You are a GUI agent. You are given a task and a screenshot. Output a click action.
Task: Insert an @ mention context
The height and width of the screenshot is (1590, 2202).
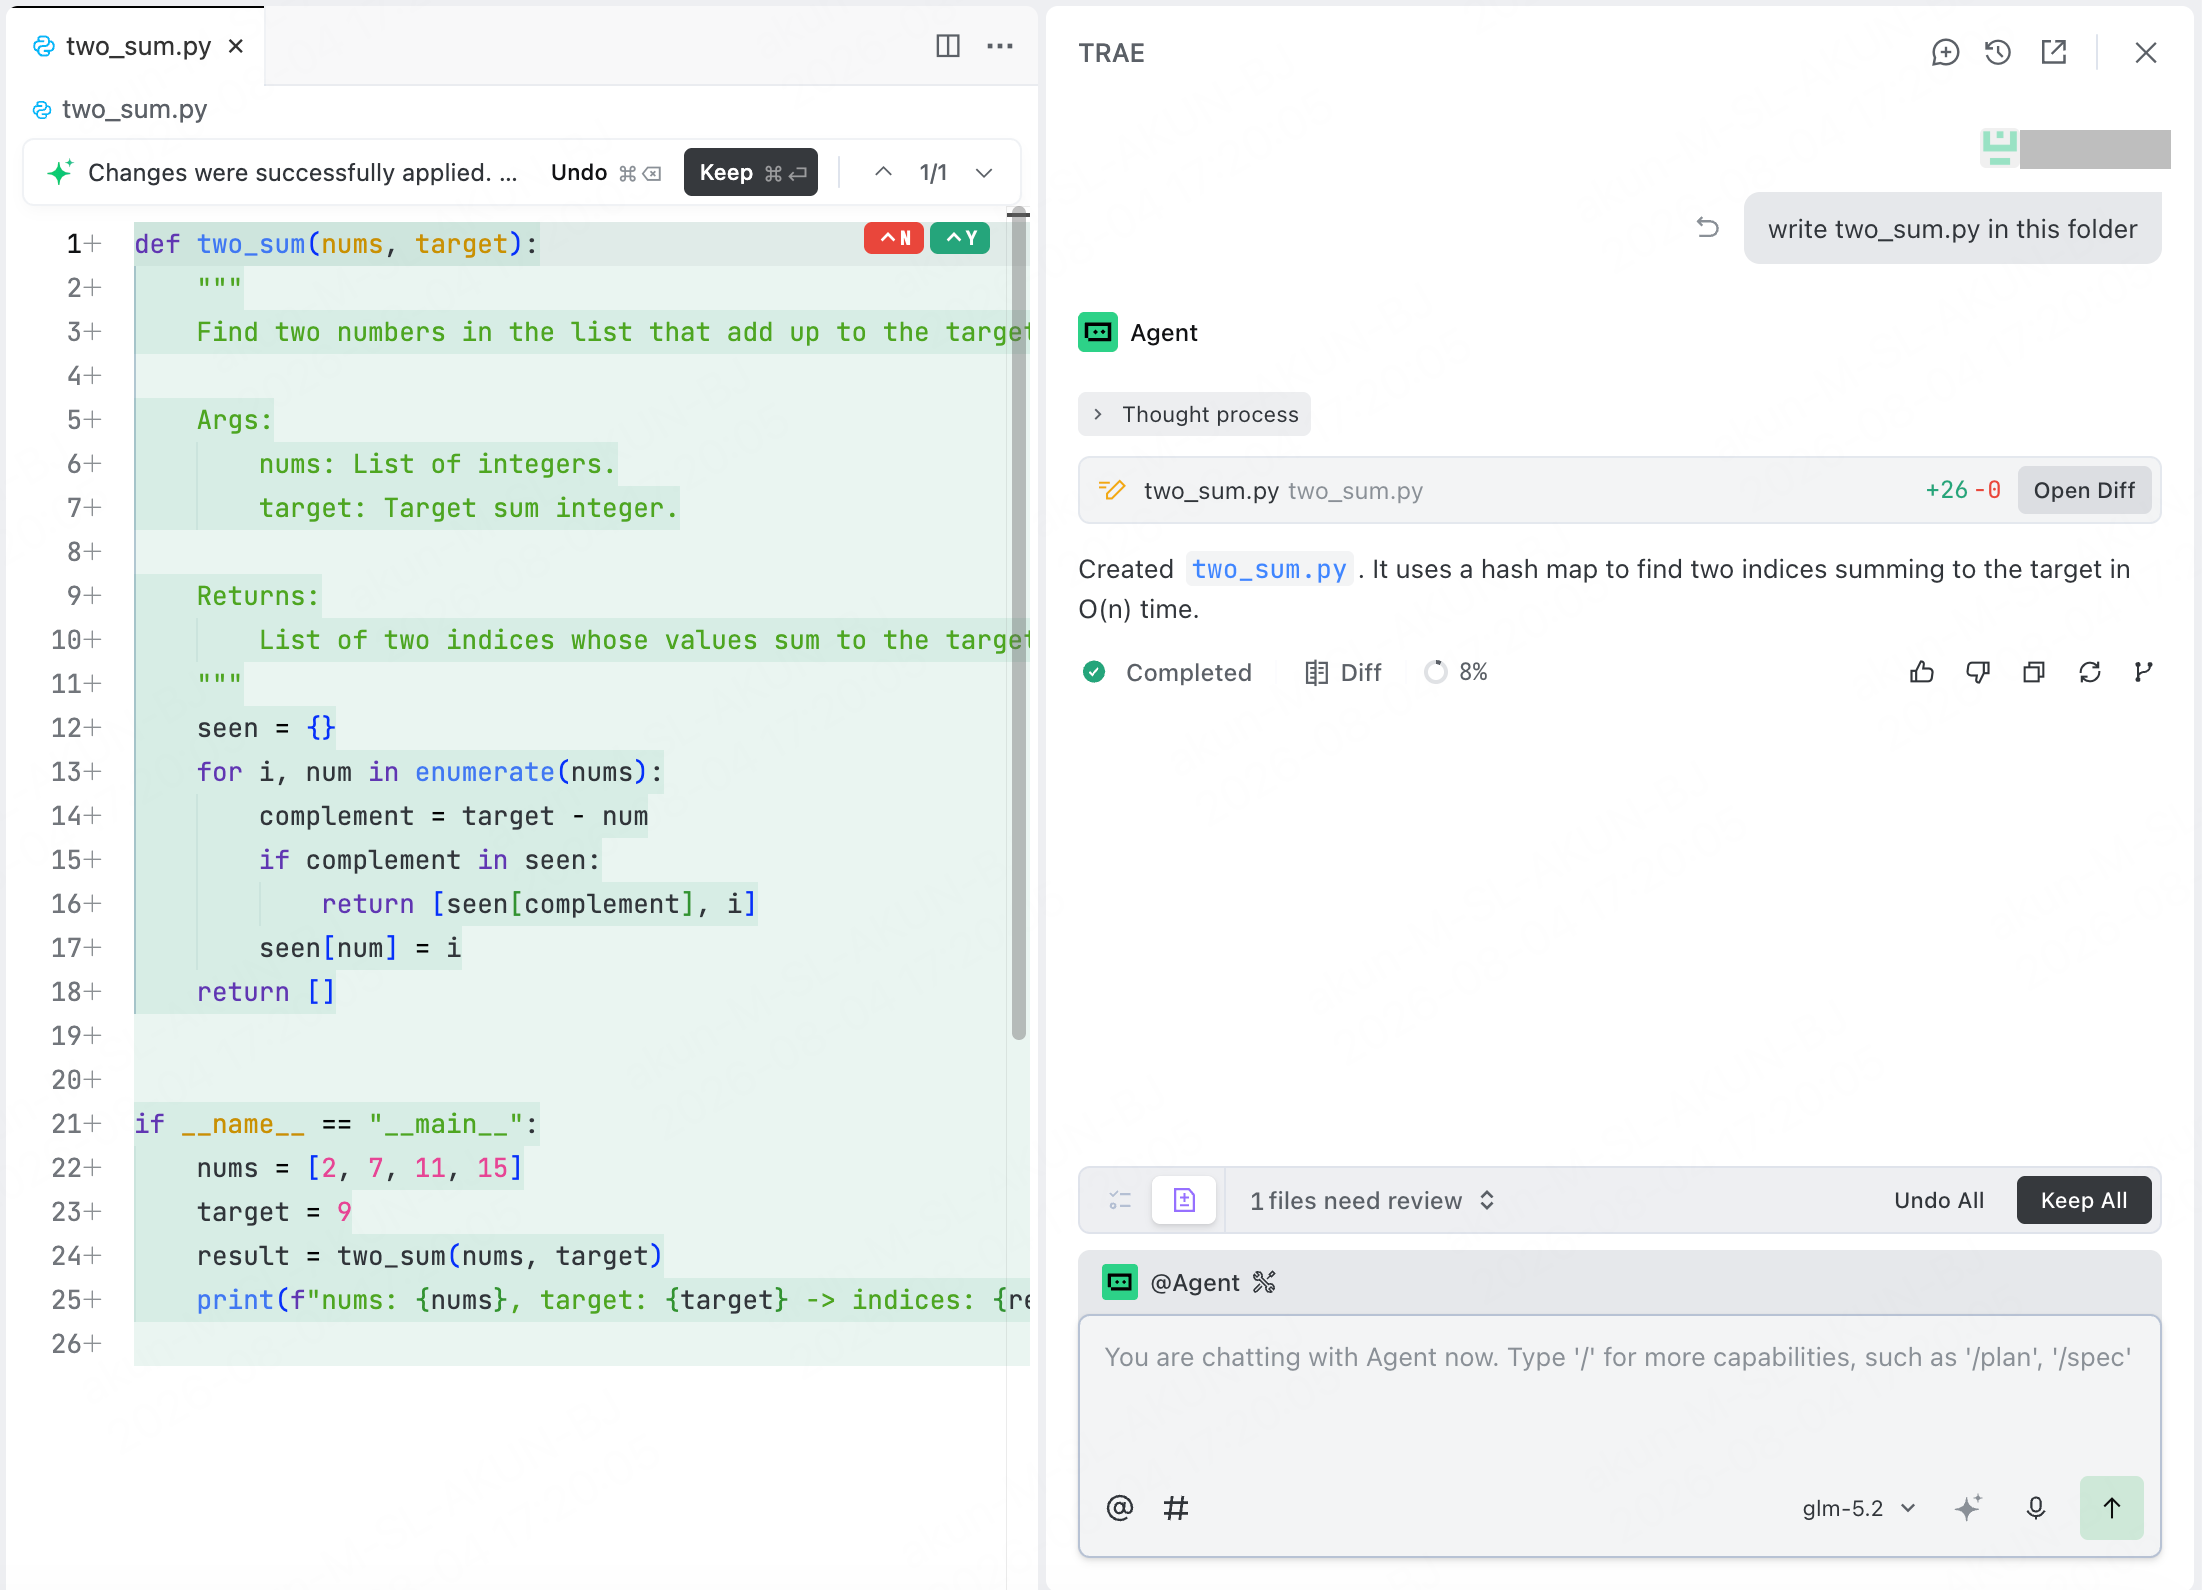pyautogui.click(x=1120, y=1508)
